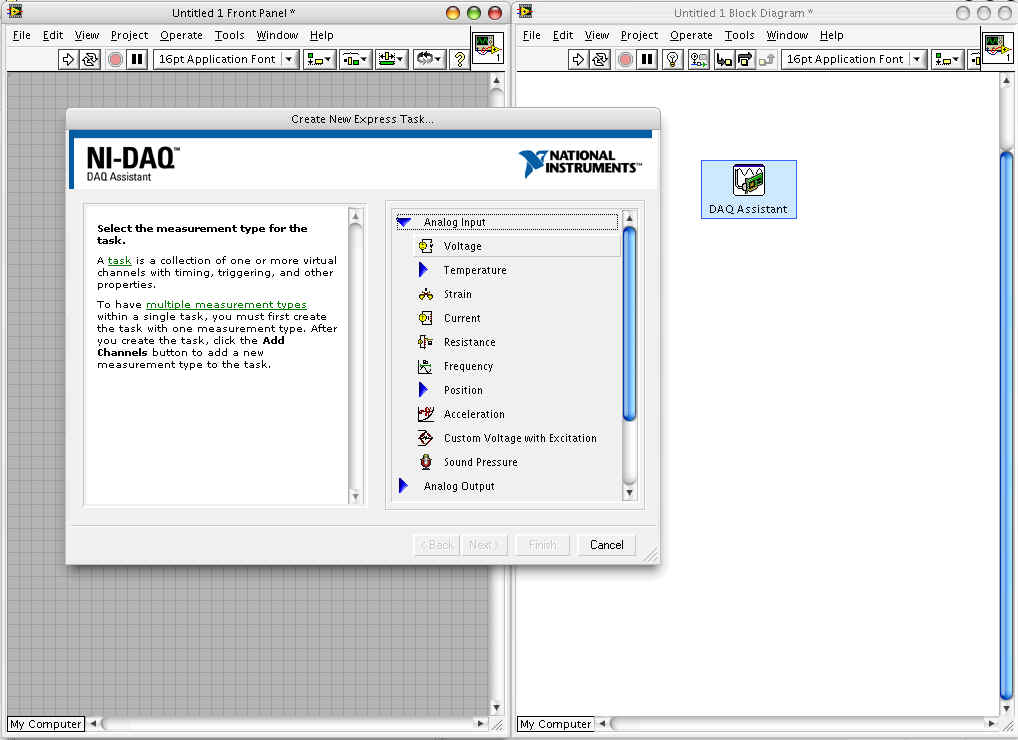Open the 'task' help link

coord(119,260)
